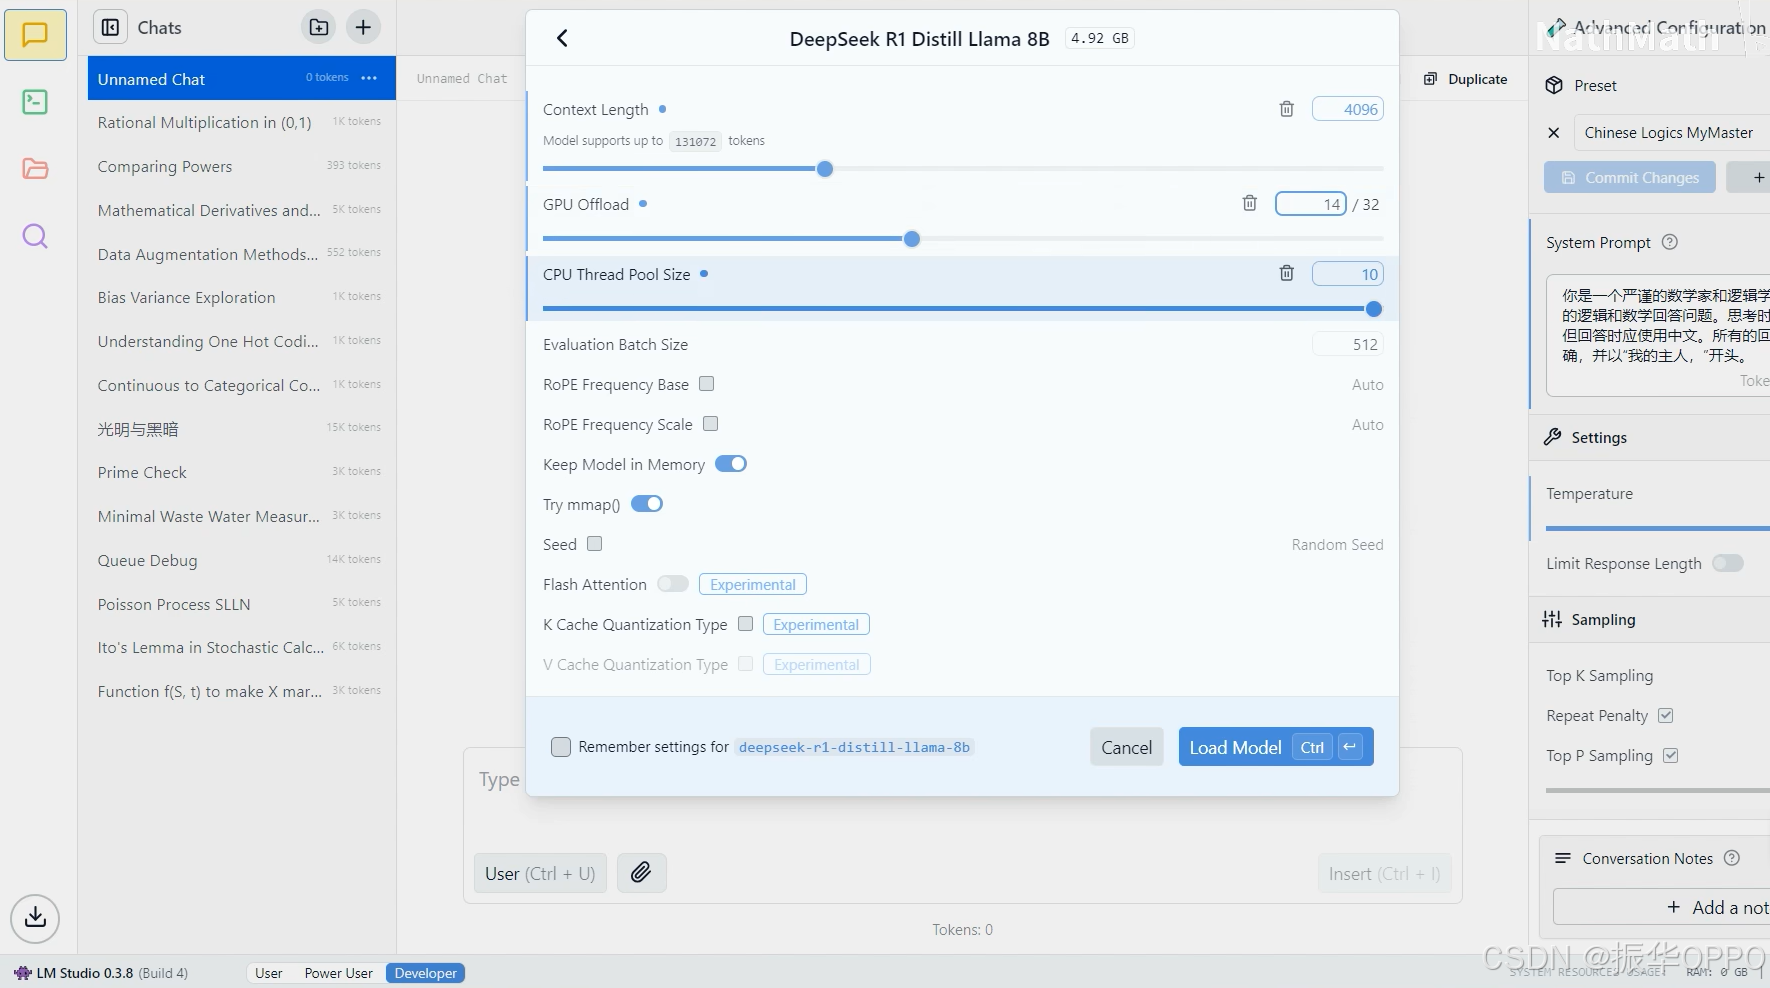Adjust the CPU Thread Pool Size slider handle
This screenshot has width=1770, height=988.
click(x=1374, y=309)
